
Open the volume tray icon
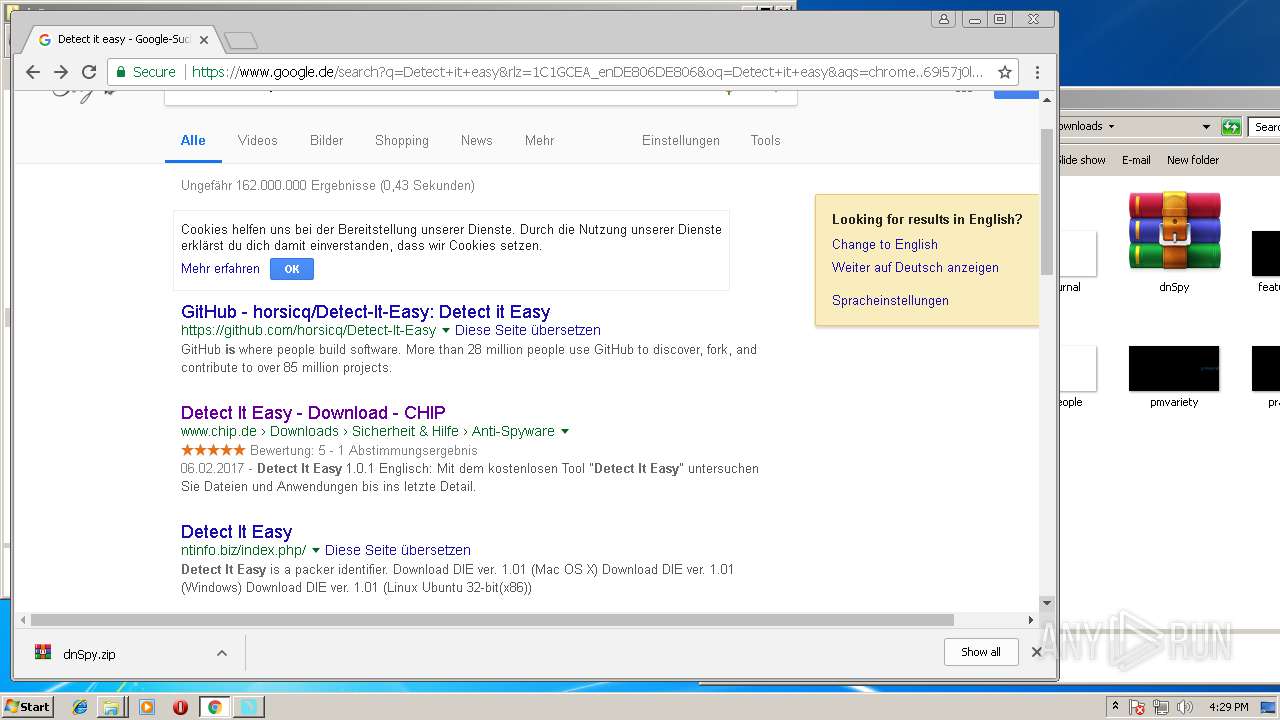click(x=1185, y=707)
